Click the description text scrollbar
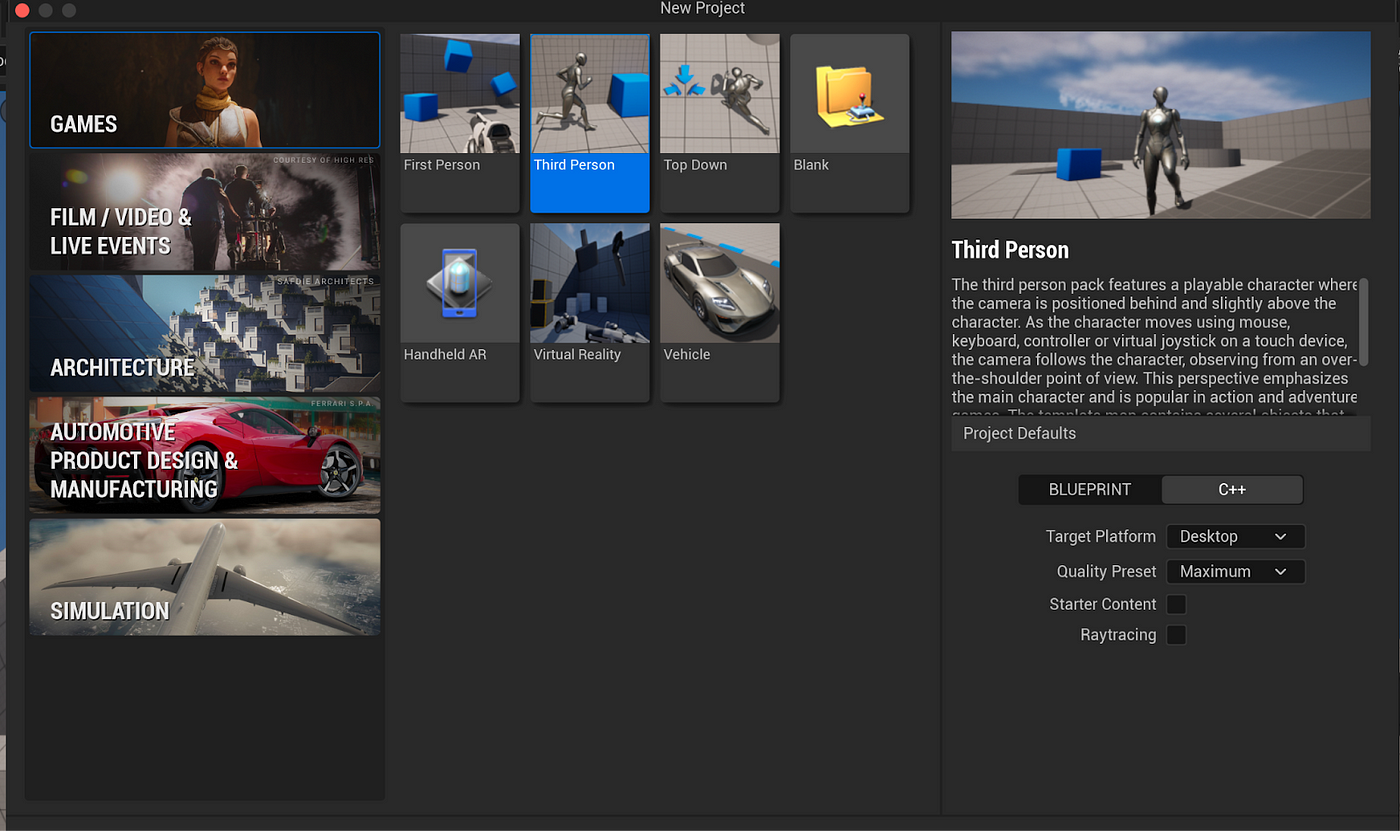The image size is (1400, 831). coord(1364,322)
